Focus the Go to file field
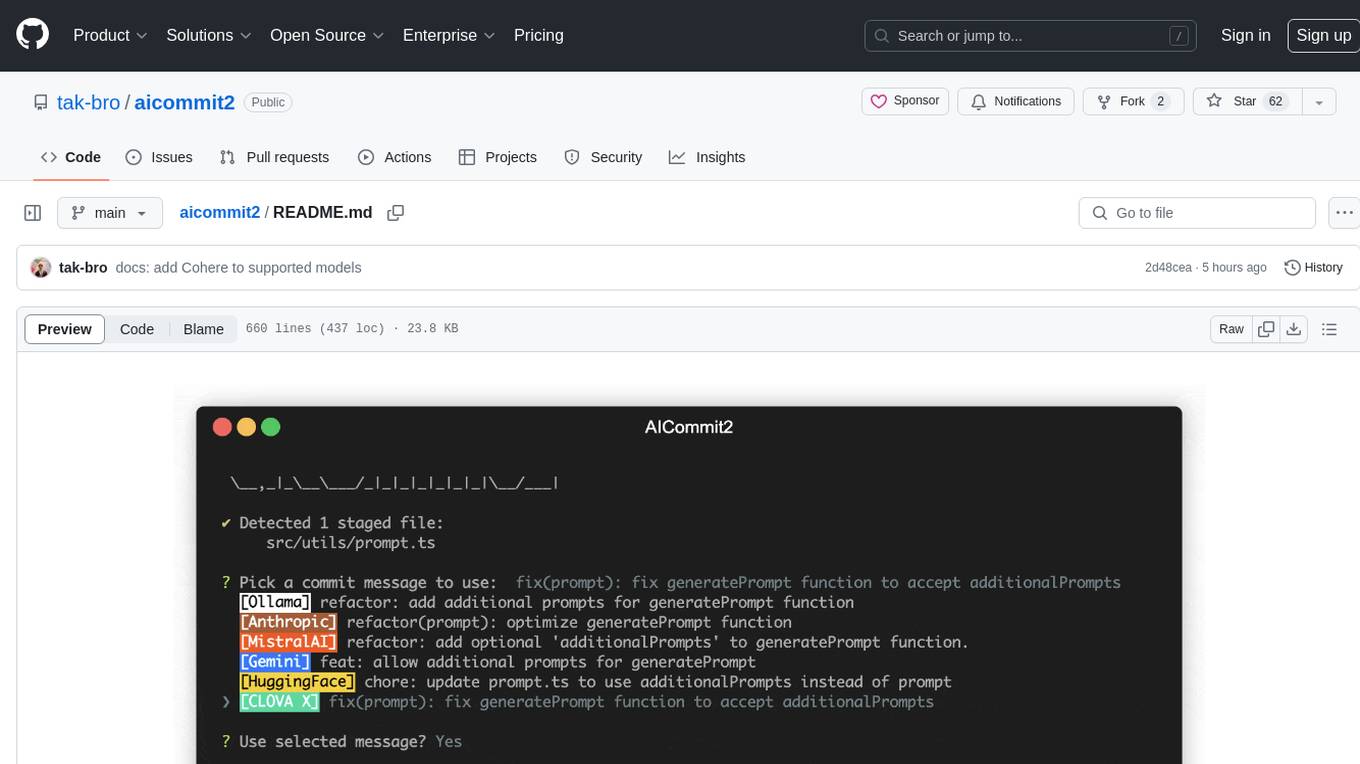The image size is (1360, 764). [x=1197, y=213]
